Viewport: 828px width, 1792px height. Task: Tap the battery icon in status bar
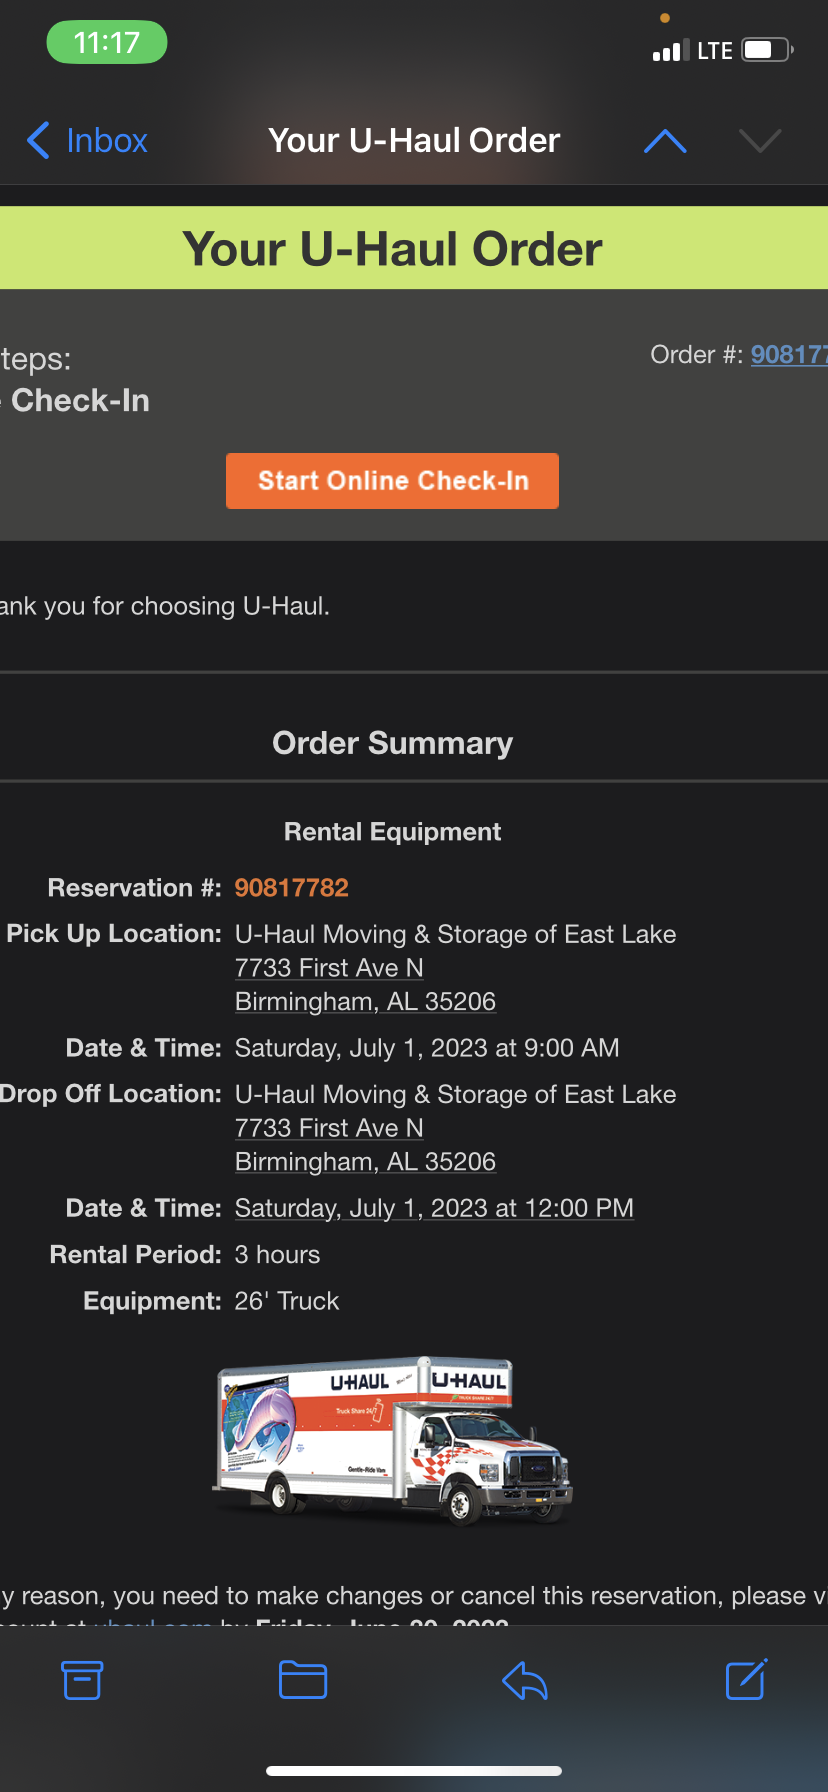tap(767, 50)
